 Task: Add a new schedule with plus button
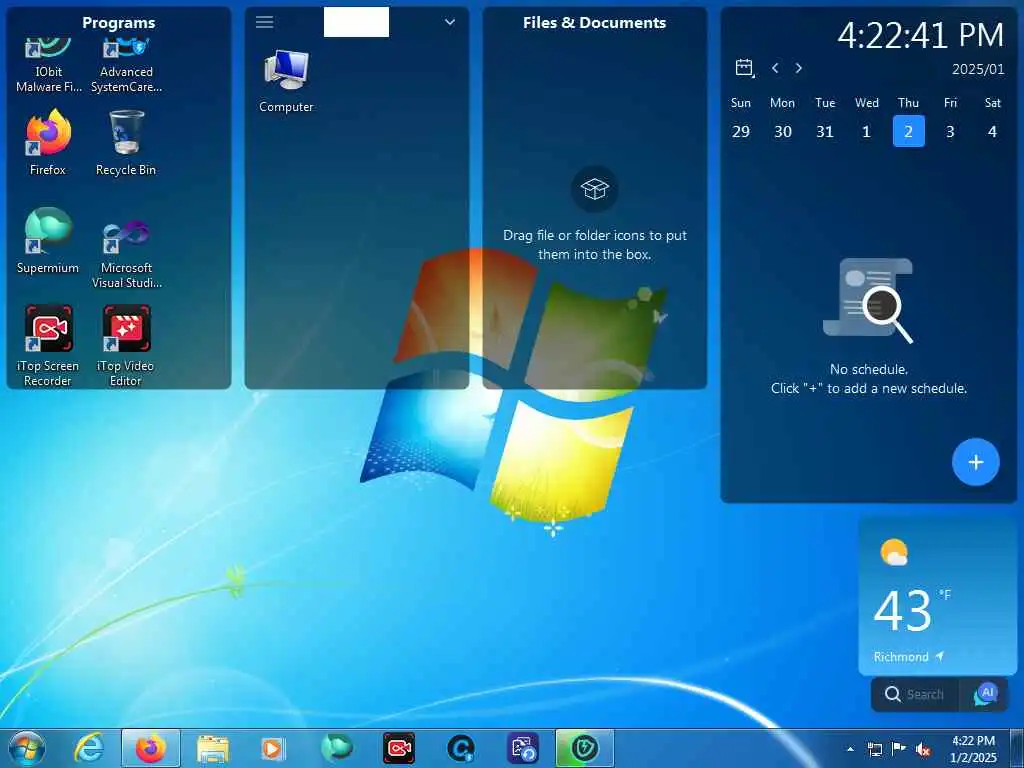click(976, 462)
